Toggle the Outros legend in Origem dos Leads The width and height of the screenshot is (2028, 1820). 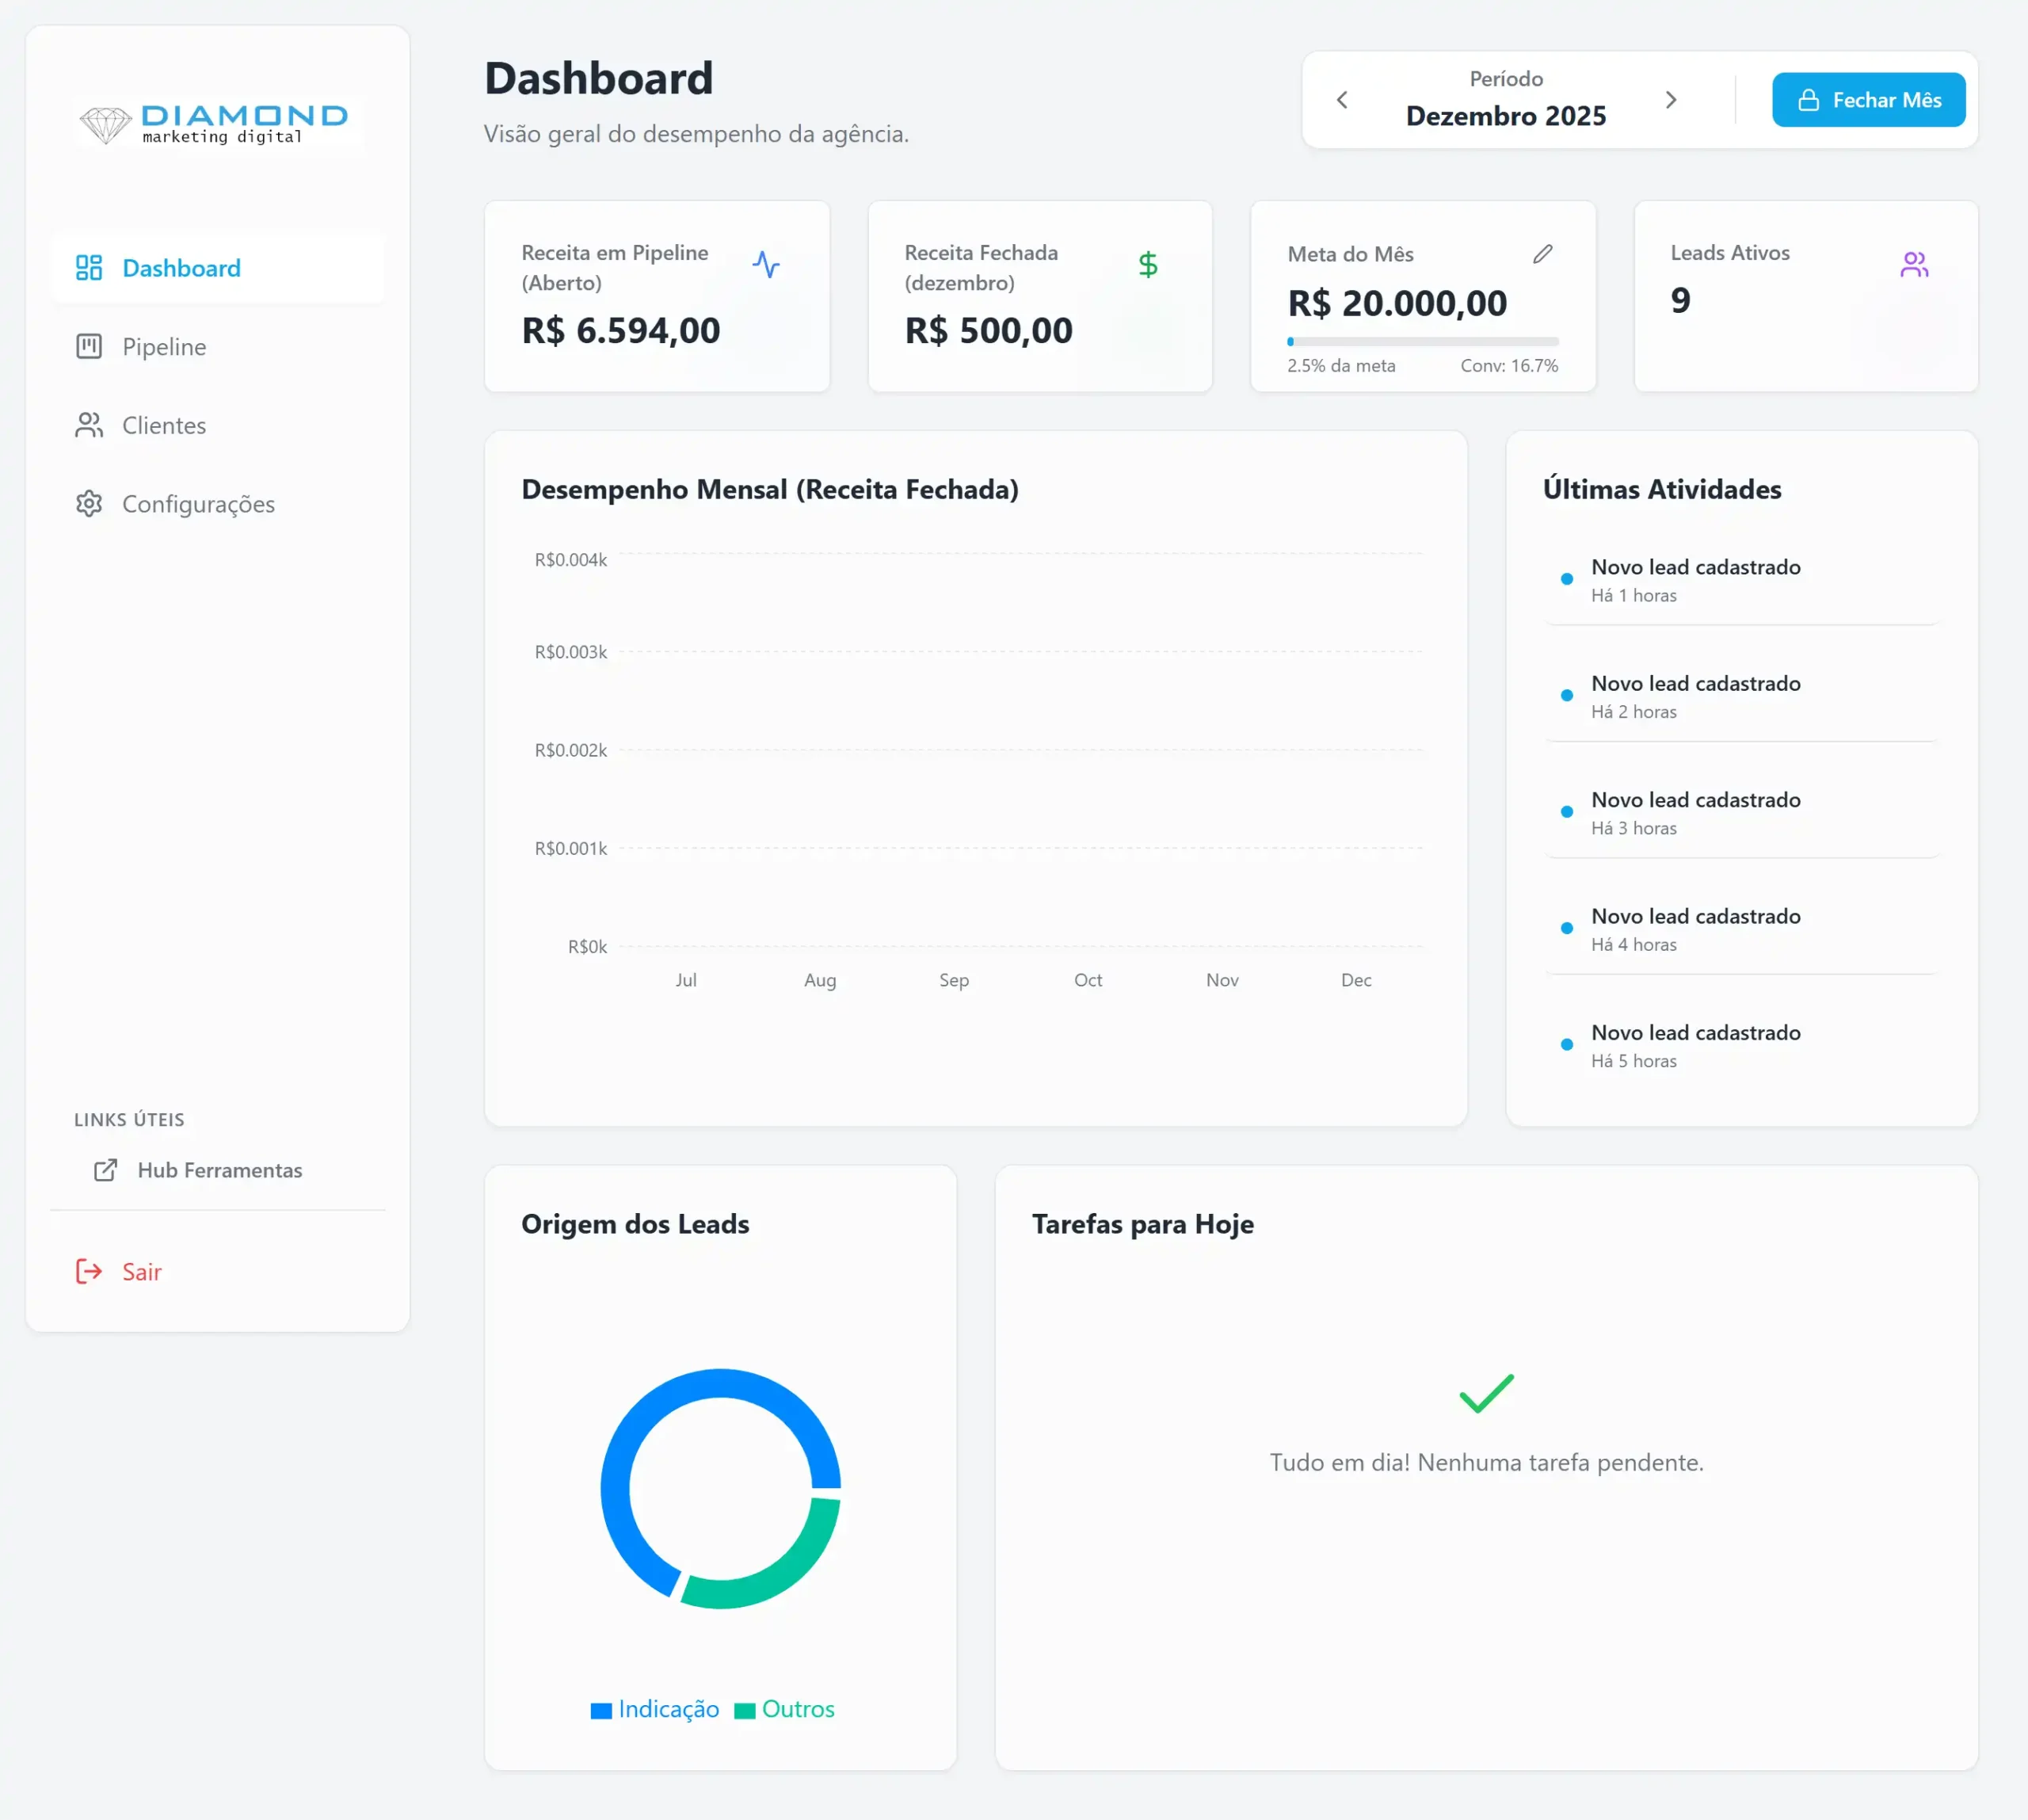click(785, 1709)
